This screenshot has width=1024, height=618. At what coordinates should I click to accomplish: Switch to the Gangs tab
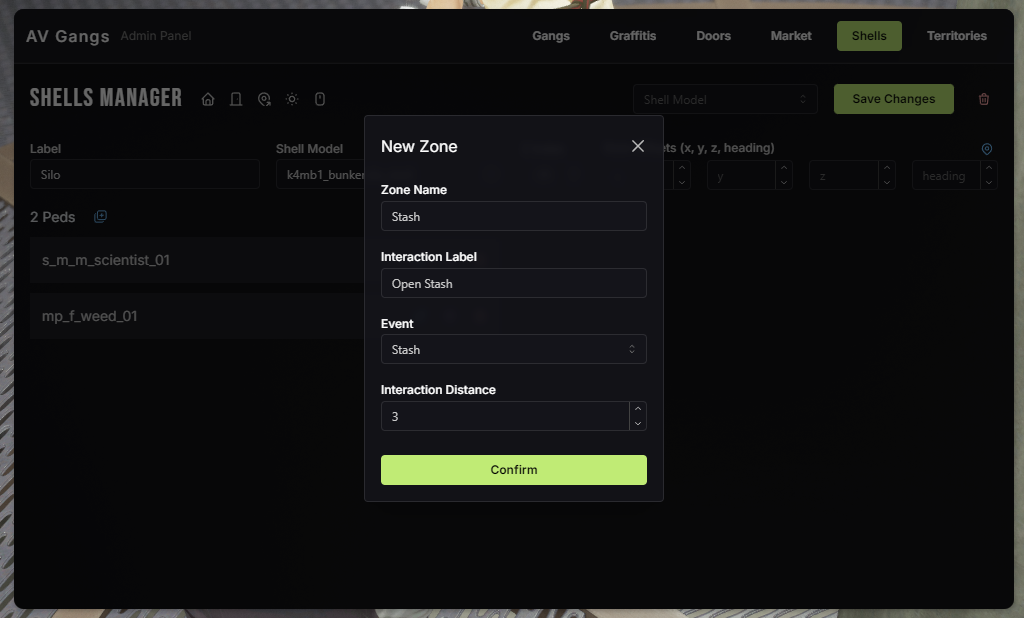(x=551, y=36)
